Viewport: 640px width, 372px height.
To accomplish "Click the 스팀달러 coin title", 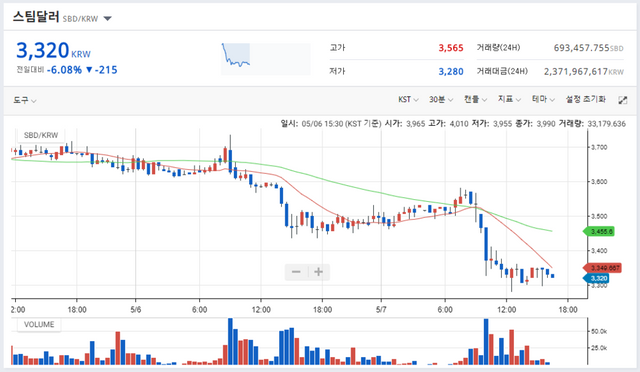I will [x=36, y=17].
